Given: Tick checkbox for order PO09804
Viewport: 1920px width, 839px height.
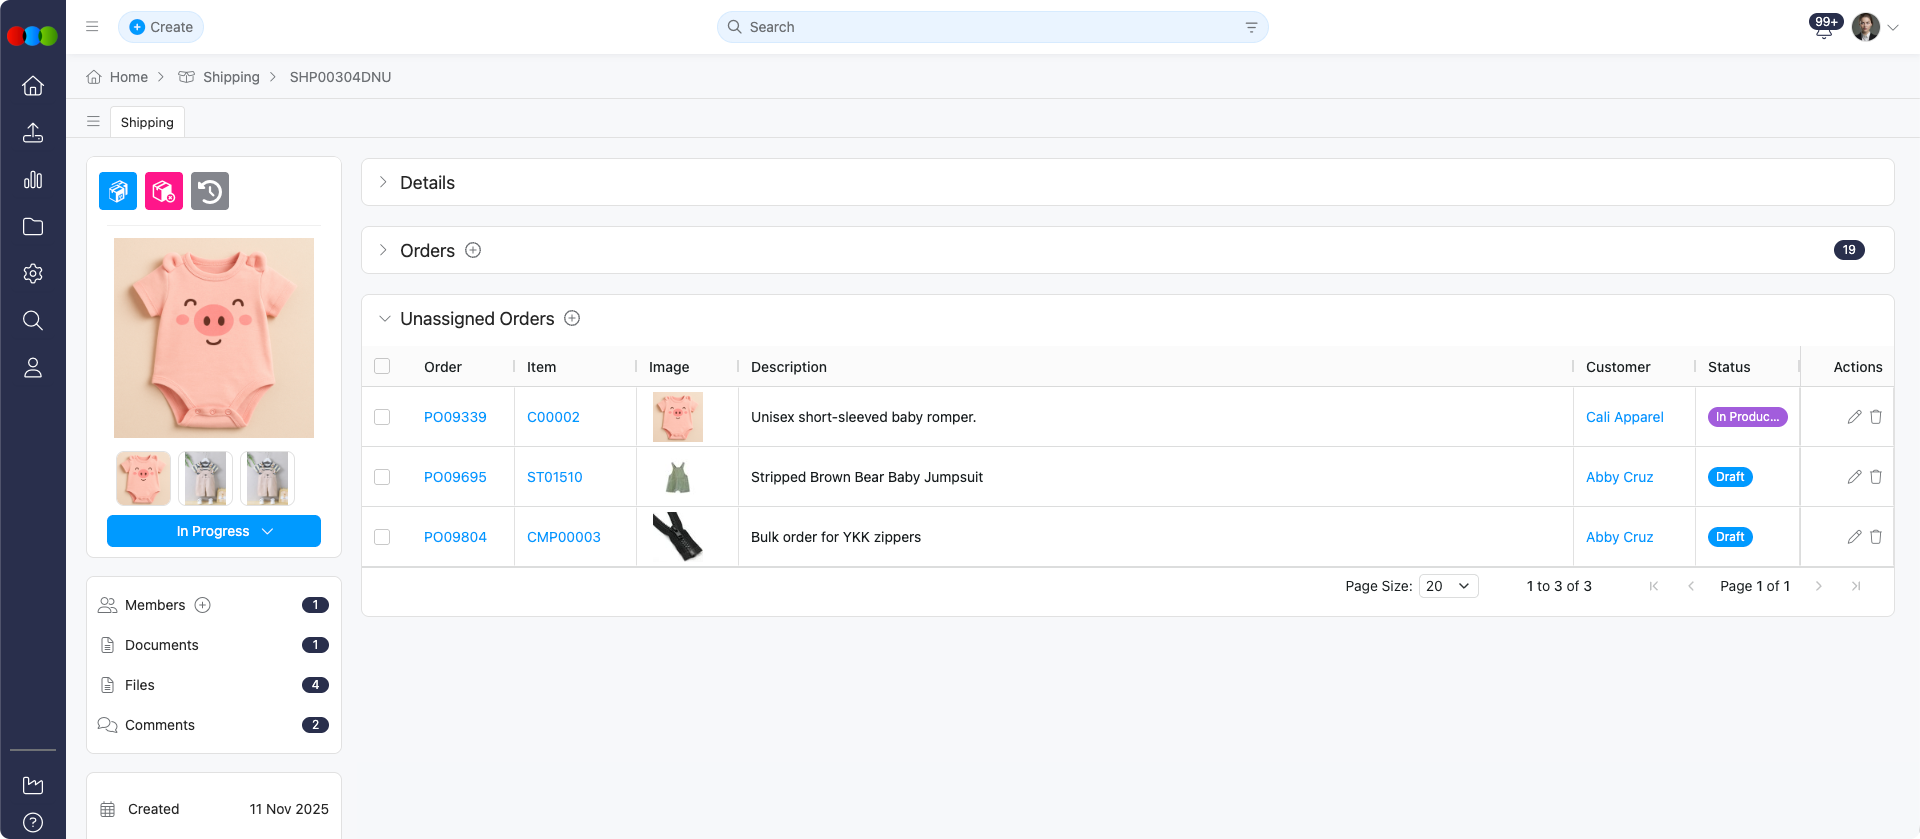Looking at the screenshot, I should pos(382,537).
